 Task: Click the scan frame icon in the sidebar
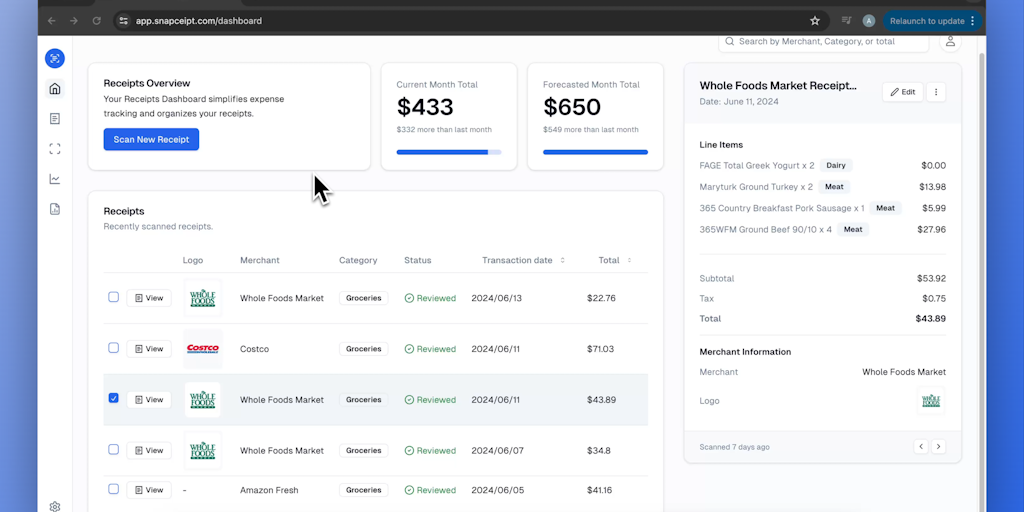(x=55, y=149)
